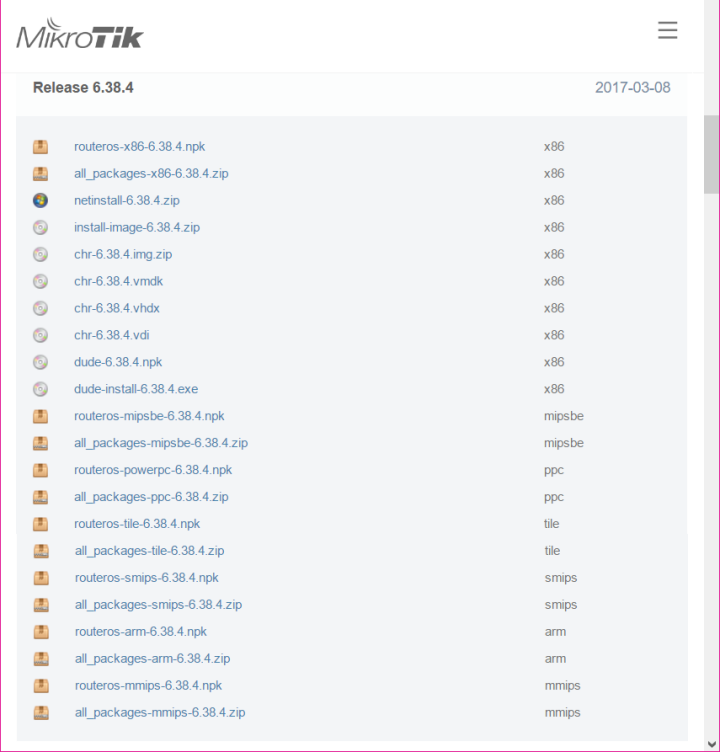Select the release date 2017-03-08
This screenshot has height=752, width=720.
tap(632, 87)
